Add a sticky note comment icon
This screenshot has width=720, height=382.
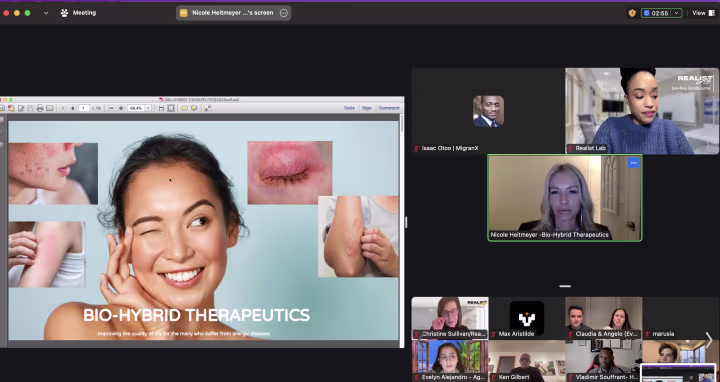coord(184,108)
